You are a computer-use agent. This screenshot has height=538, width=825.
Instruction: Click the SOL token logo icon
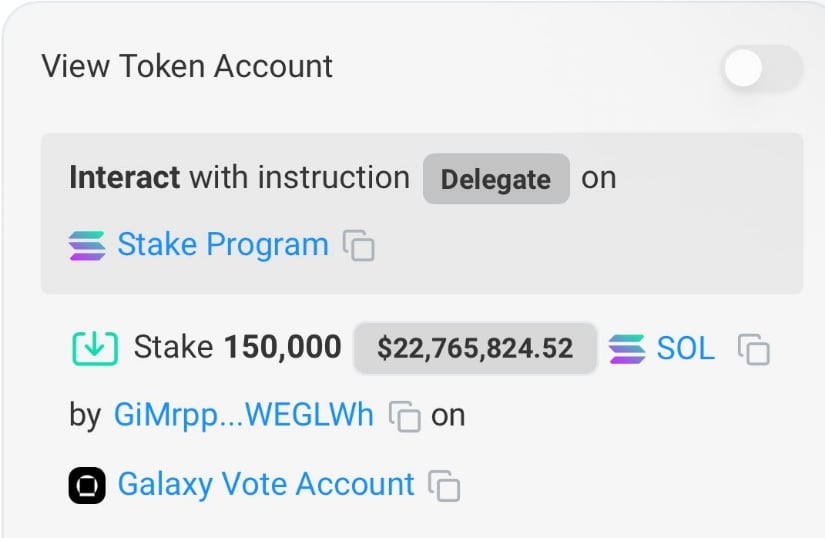(x=627, y=348)
